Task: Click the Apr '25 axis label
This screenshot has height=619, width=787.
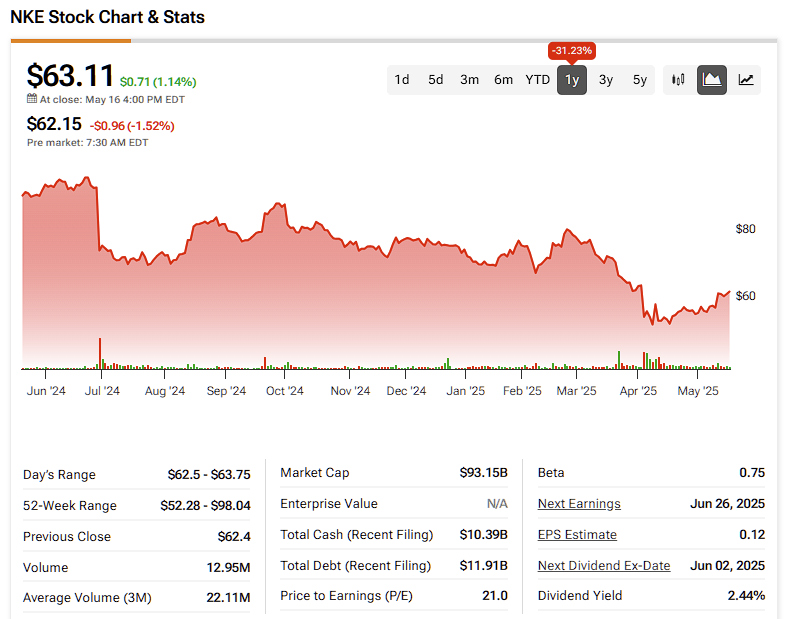Action: point(638,391)
